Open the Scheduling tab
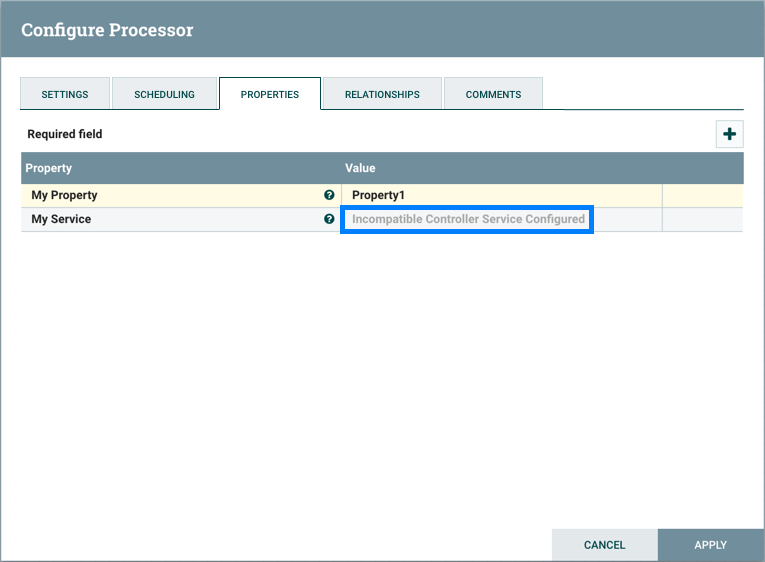 click(164, 94)
